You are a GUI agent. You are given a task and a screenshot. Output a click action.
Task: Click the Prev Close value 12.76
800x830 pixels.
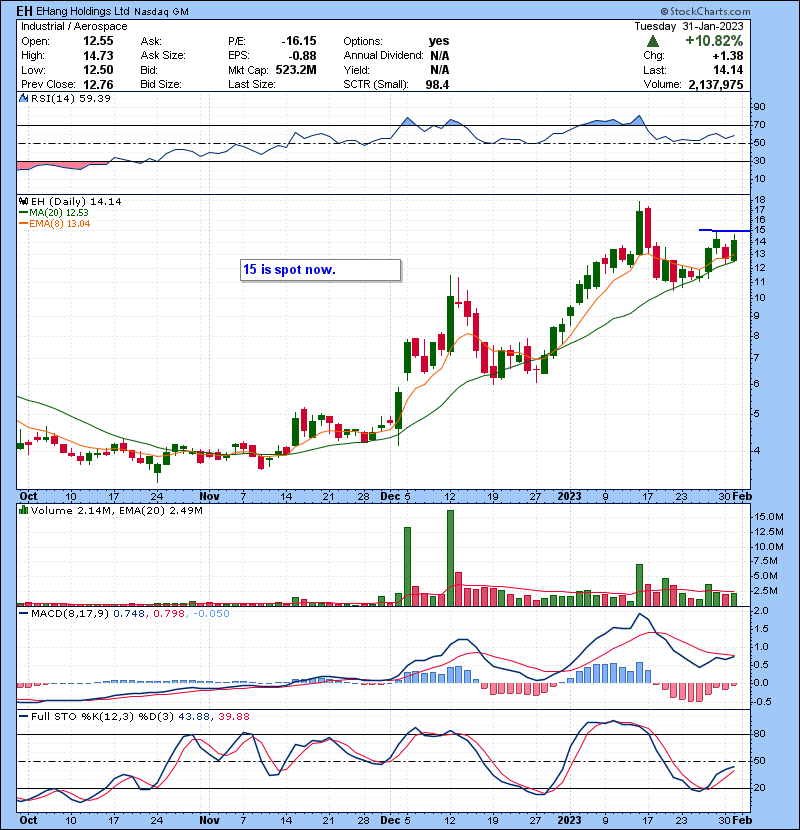click(98, 84)
